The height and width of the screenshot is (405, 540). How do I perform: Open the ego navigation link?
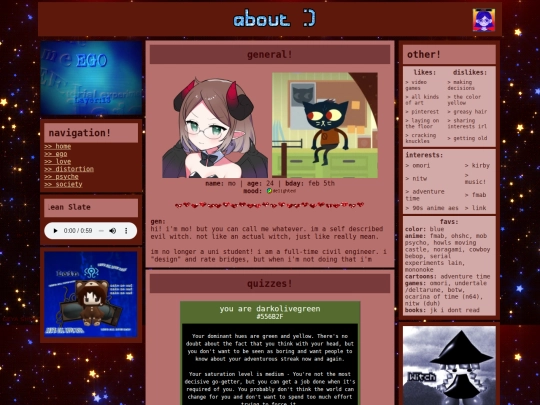[x=55, y=154]
